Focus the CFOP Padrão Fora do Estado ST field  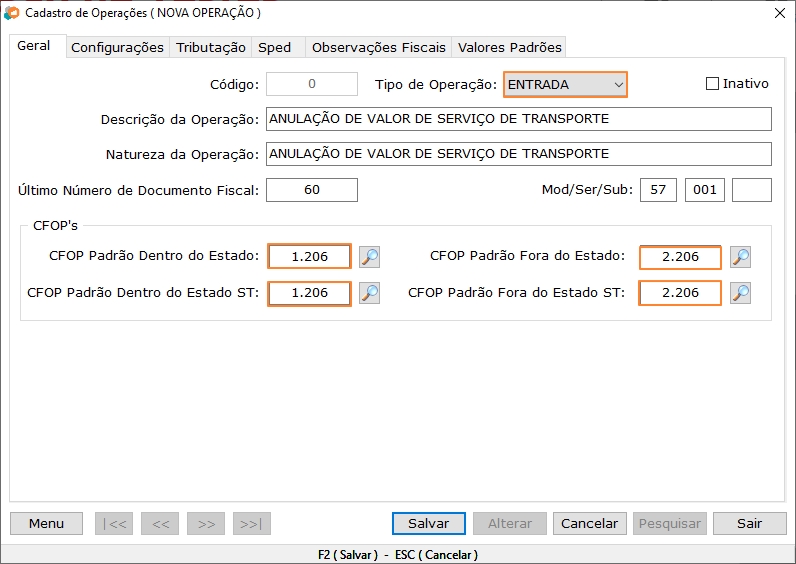[x=680, y=293]
